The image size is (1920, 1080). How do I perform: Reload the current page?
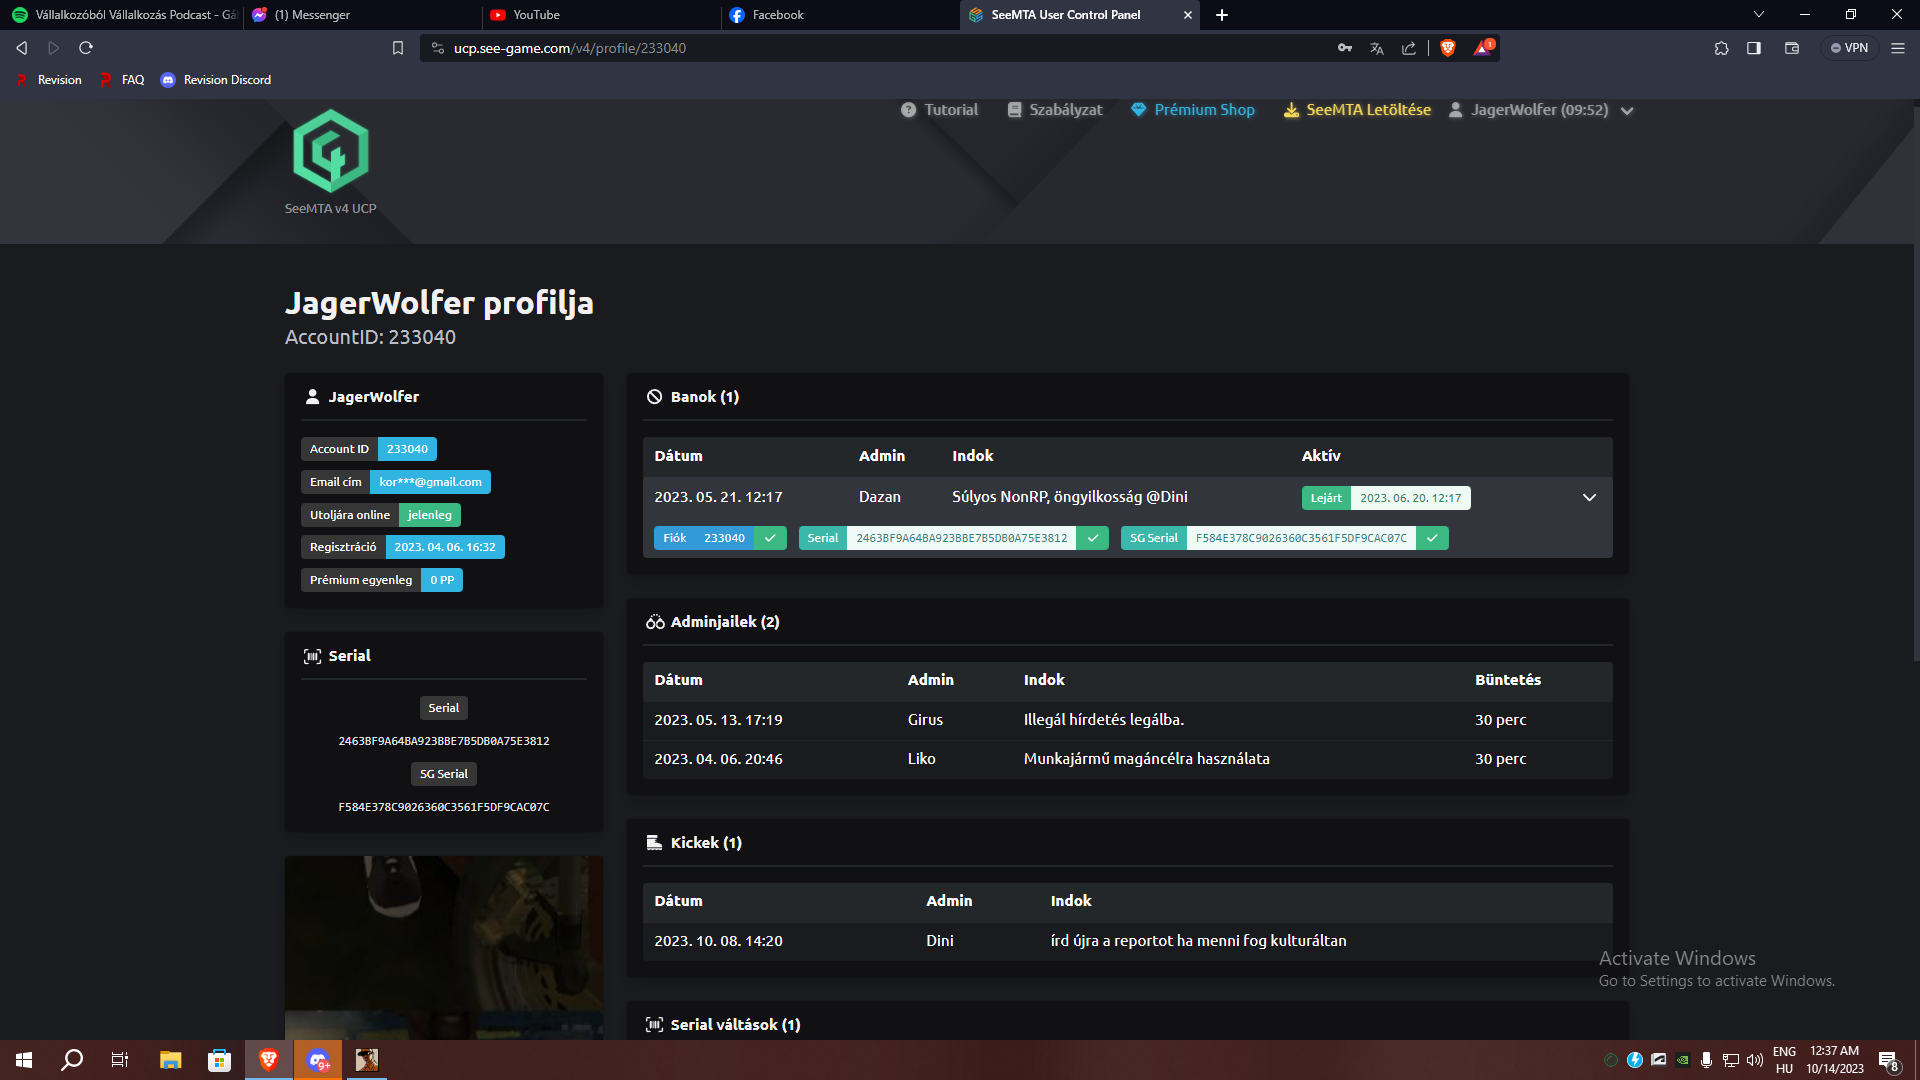pyautogui.click(x=86, y=48)
